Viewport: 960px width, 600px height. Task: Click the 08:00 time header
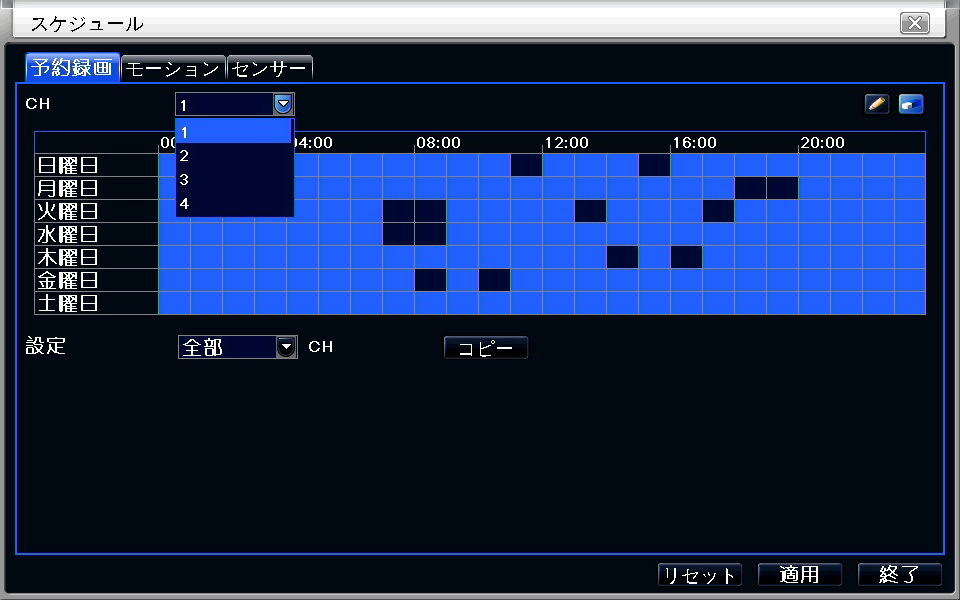coord(438,143)
